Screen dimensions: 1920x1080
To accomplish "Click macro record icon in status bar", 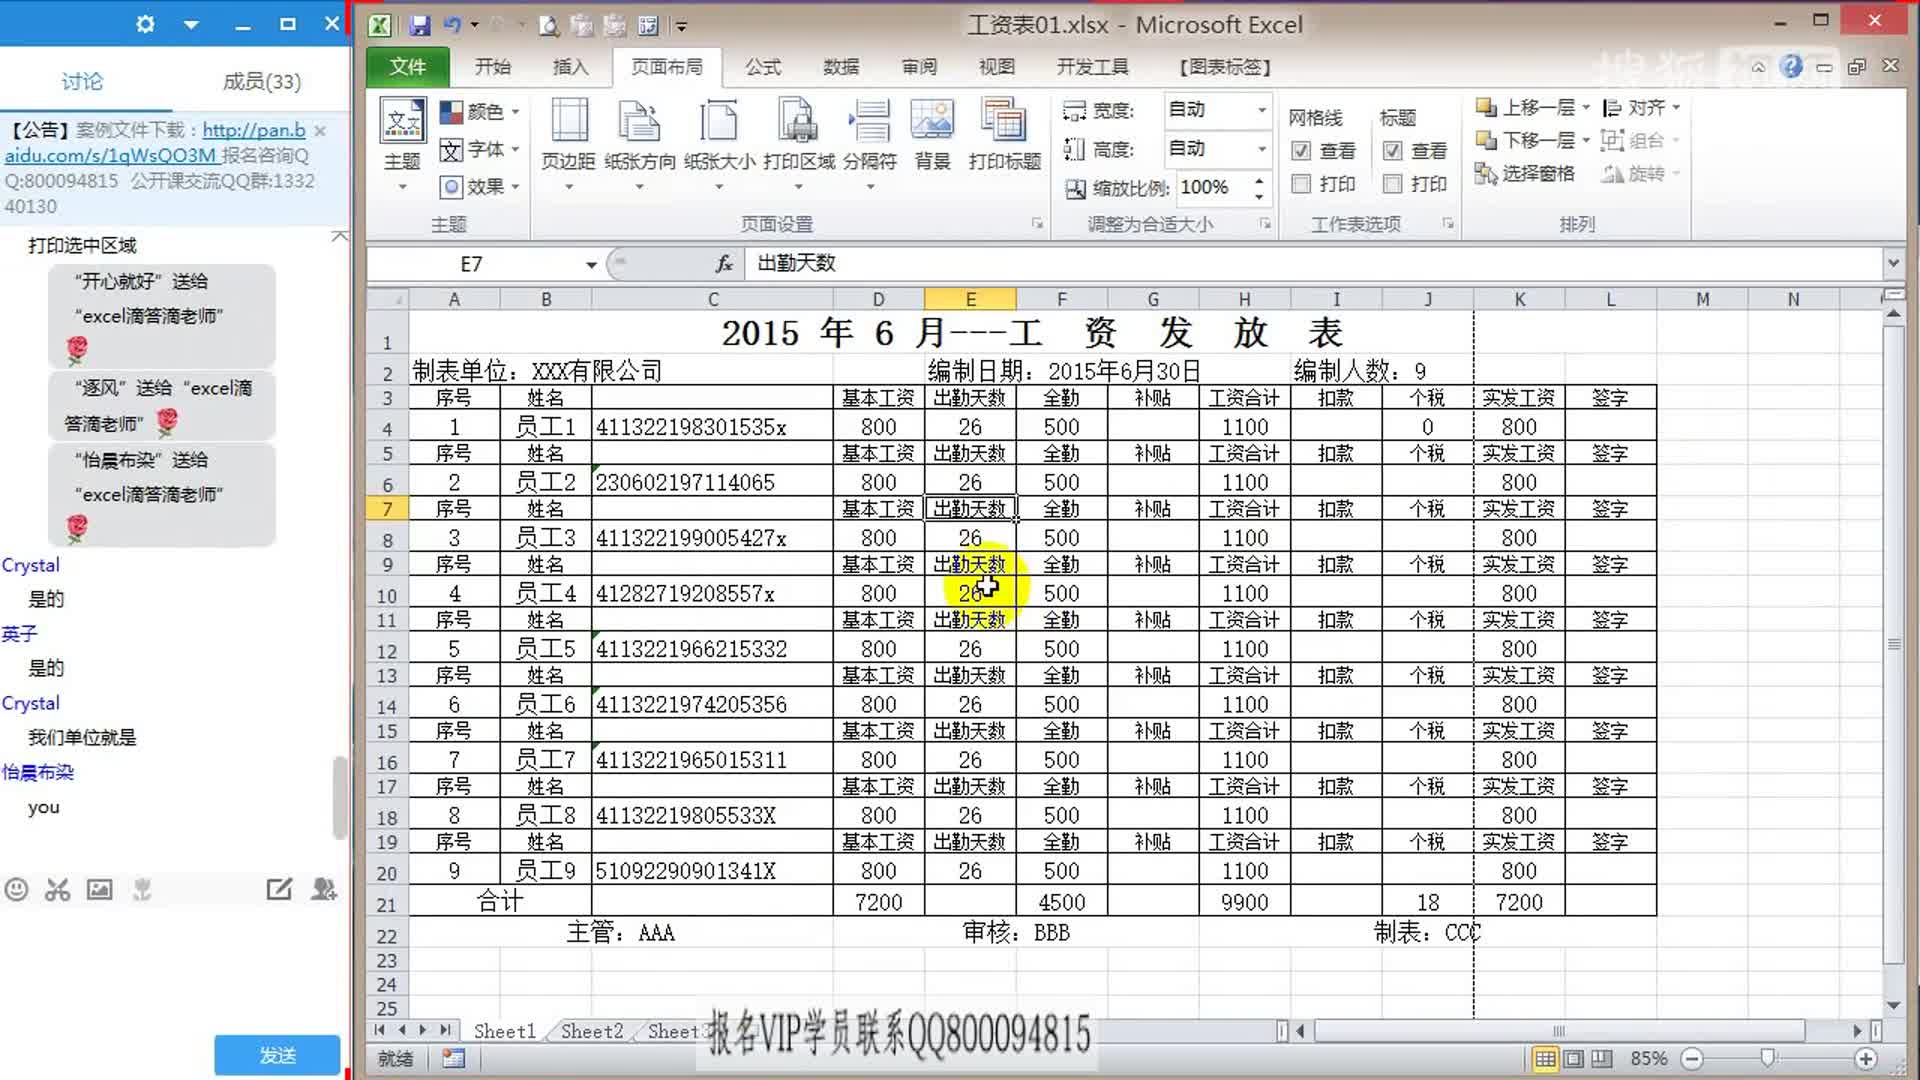I will click(453, 1058).
